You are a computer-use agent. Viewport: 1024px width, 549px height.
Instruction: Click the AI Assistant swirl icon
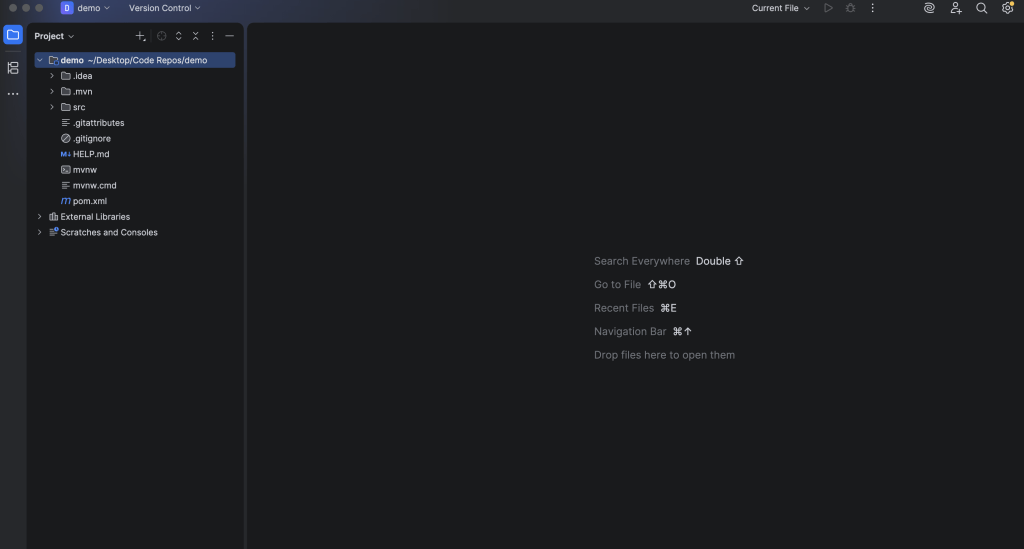coord(929,8)
